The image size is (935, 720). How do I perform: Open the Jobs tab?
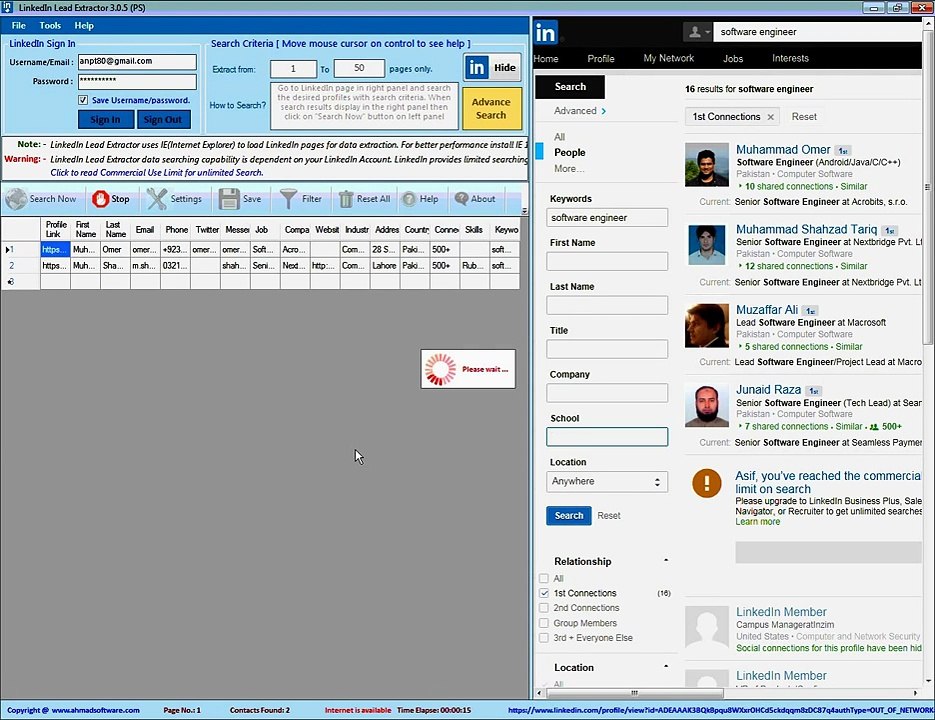[733, 58]
